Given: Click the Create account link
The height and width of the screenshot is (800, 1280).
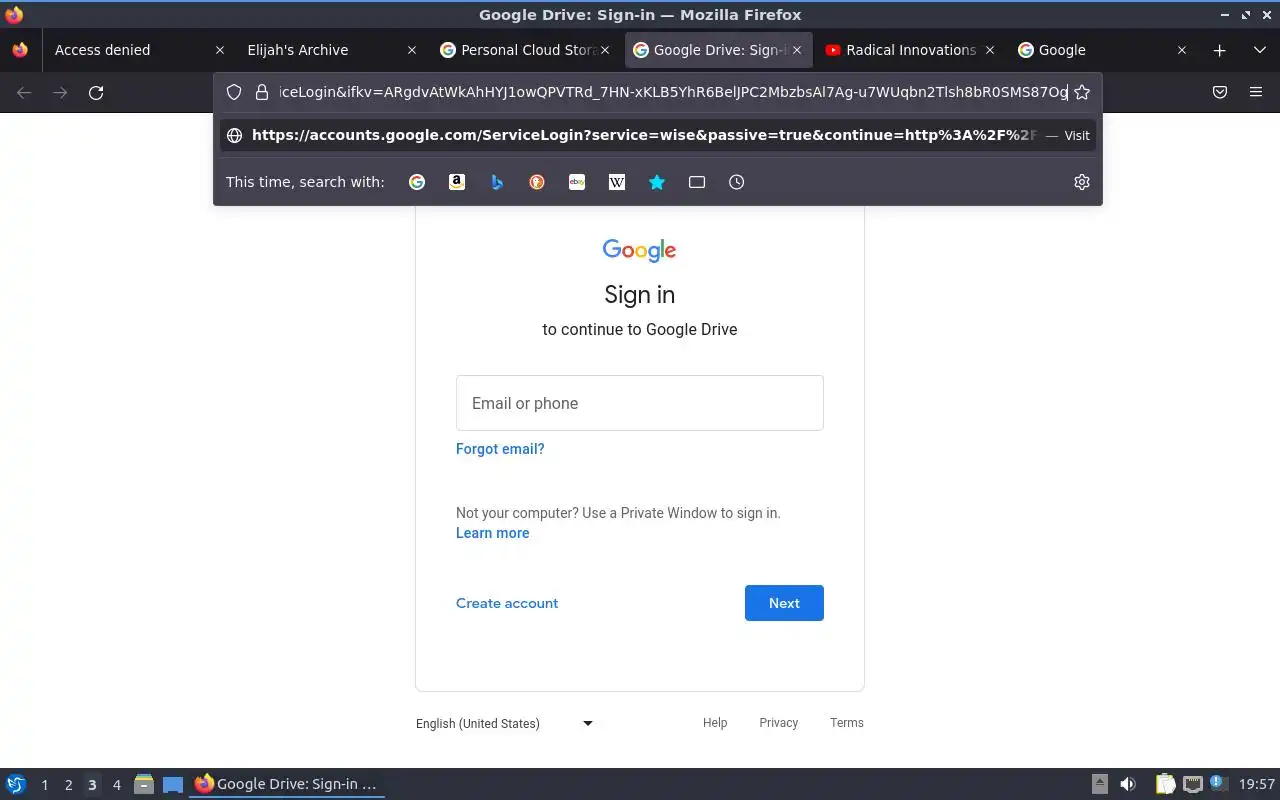Looking at the screenshot, I should [507, 603].
